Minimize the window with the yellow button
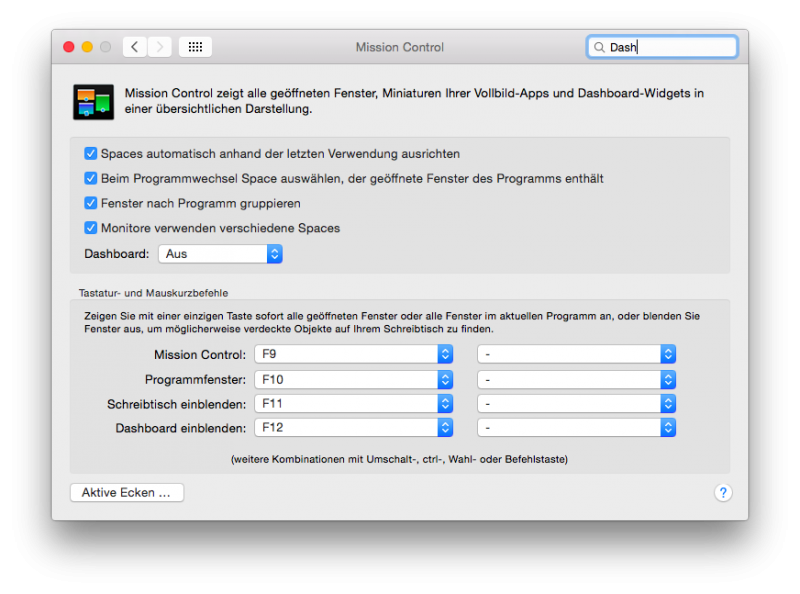Screen dimensions: 800x594 click(87, 47)
